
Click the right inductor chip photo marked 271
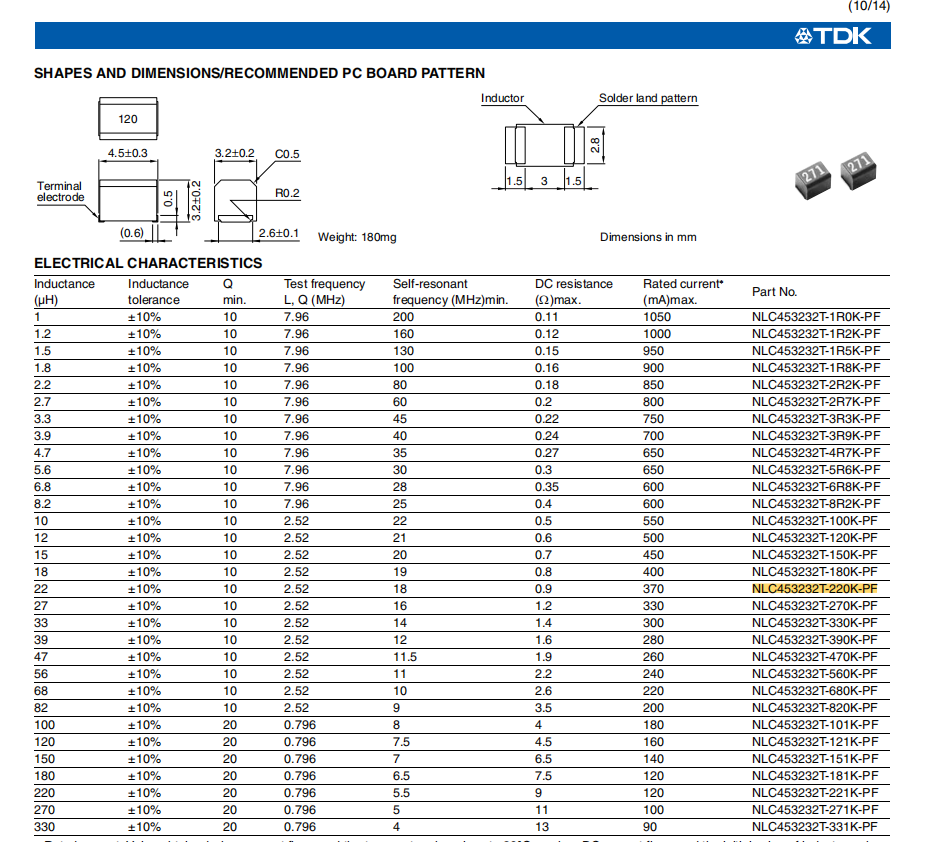point(858,171)
